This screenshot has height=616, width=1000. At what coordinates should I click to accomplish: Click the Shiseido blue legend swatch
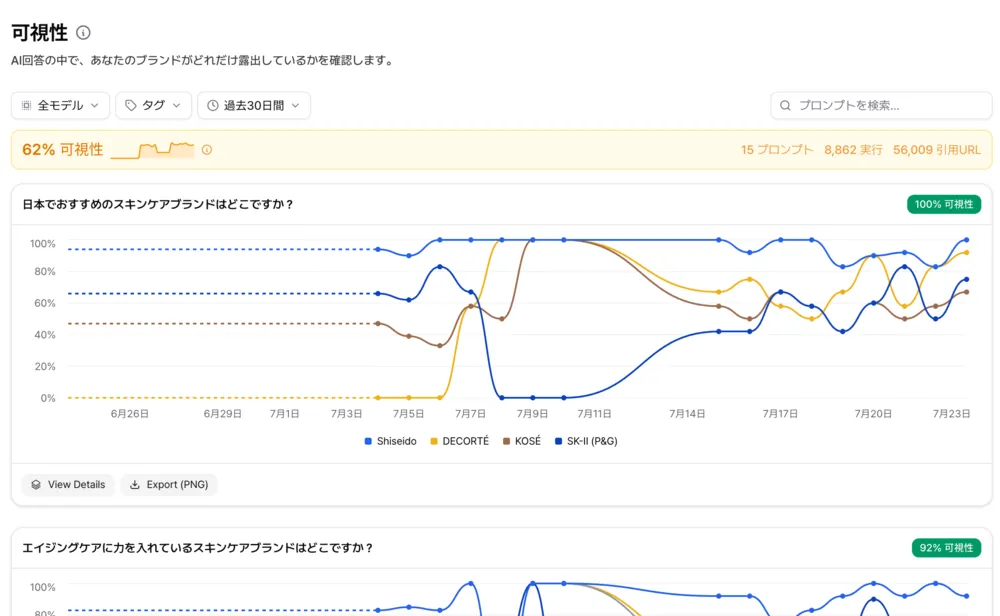pyautogui.click(x=368, y=441)
